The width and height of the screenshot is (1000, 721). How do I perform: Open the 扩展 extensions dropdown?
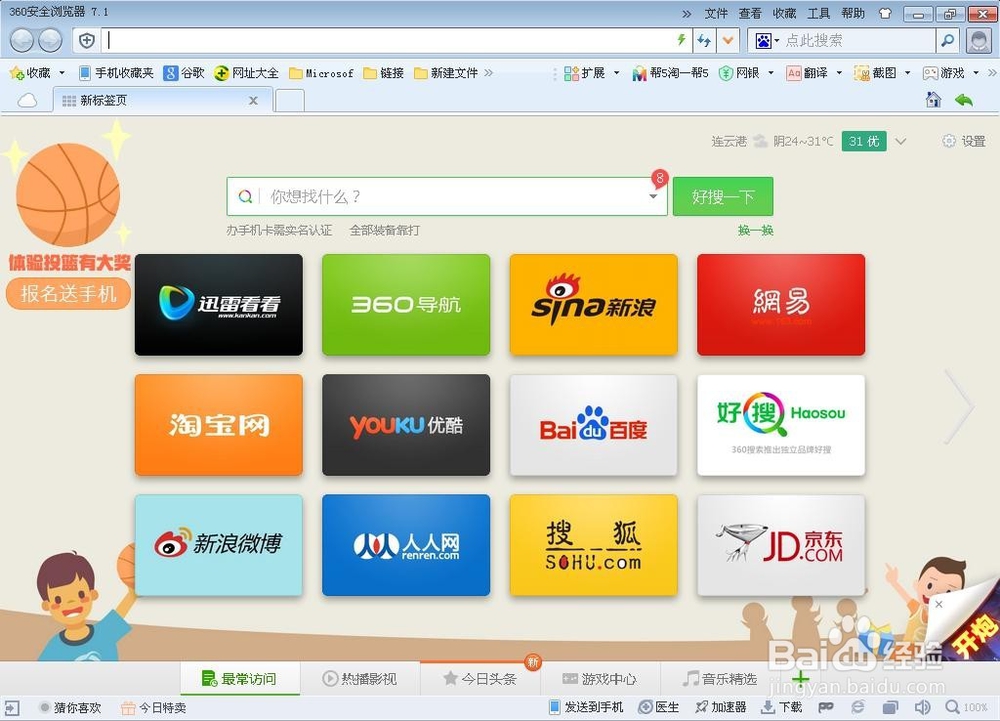tap(592, 73)
